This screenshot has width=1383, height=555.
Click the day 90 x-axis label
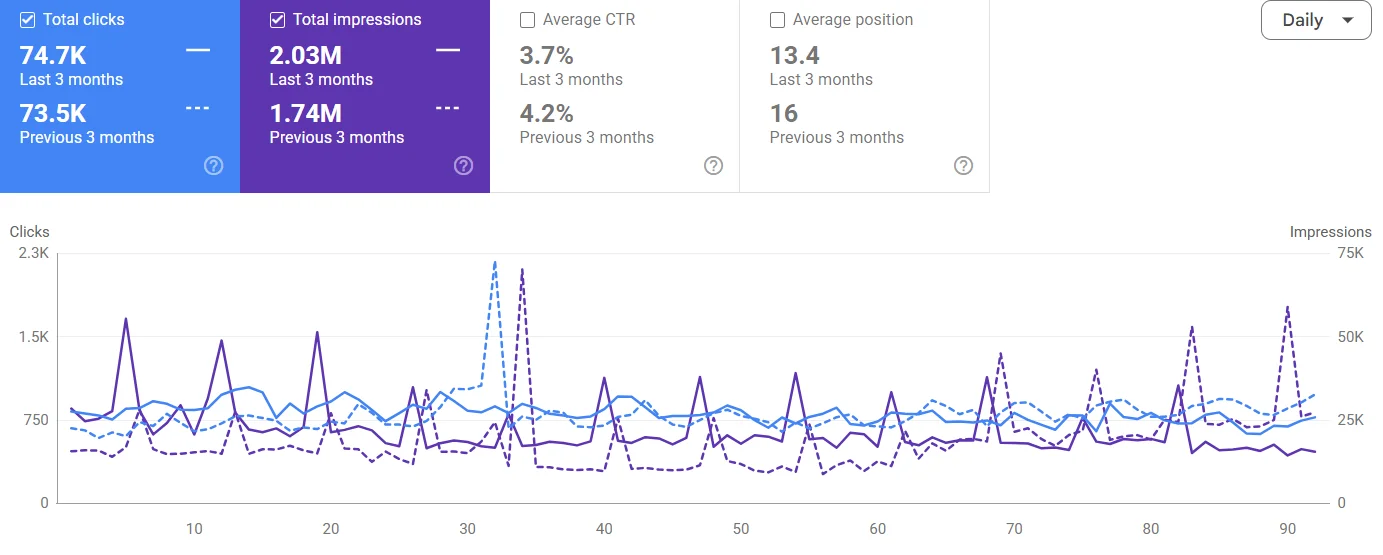[1288, 529]
